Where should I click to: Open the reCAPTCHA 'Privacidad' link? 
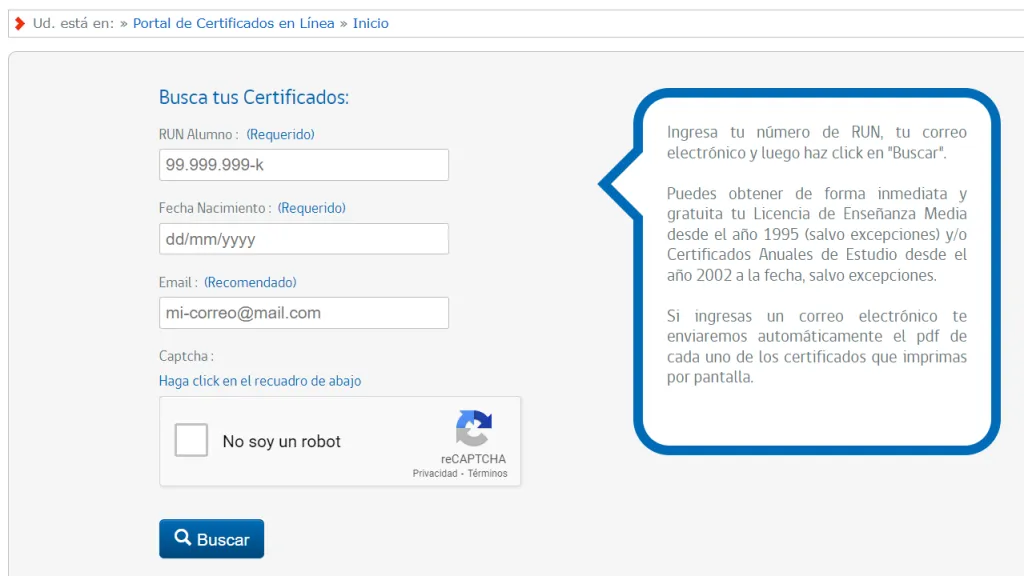(435, 473)
